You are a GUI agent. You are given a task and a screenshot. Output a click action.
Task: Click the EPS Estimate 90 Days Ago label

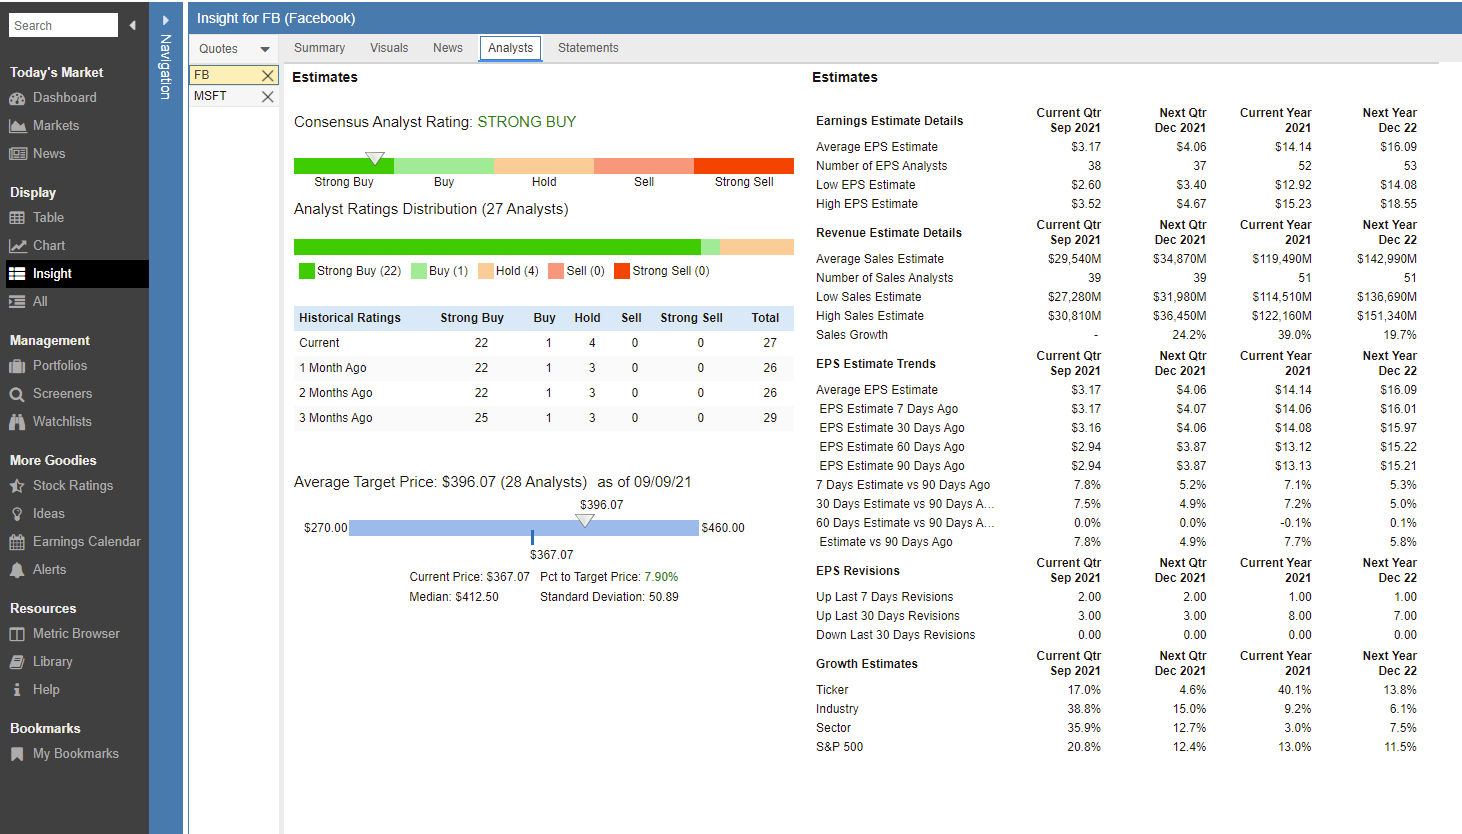coord(892,466)
